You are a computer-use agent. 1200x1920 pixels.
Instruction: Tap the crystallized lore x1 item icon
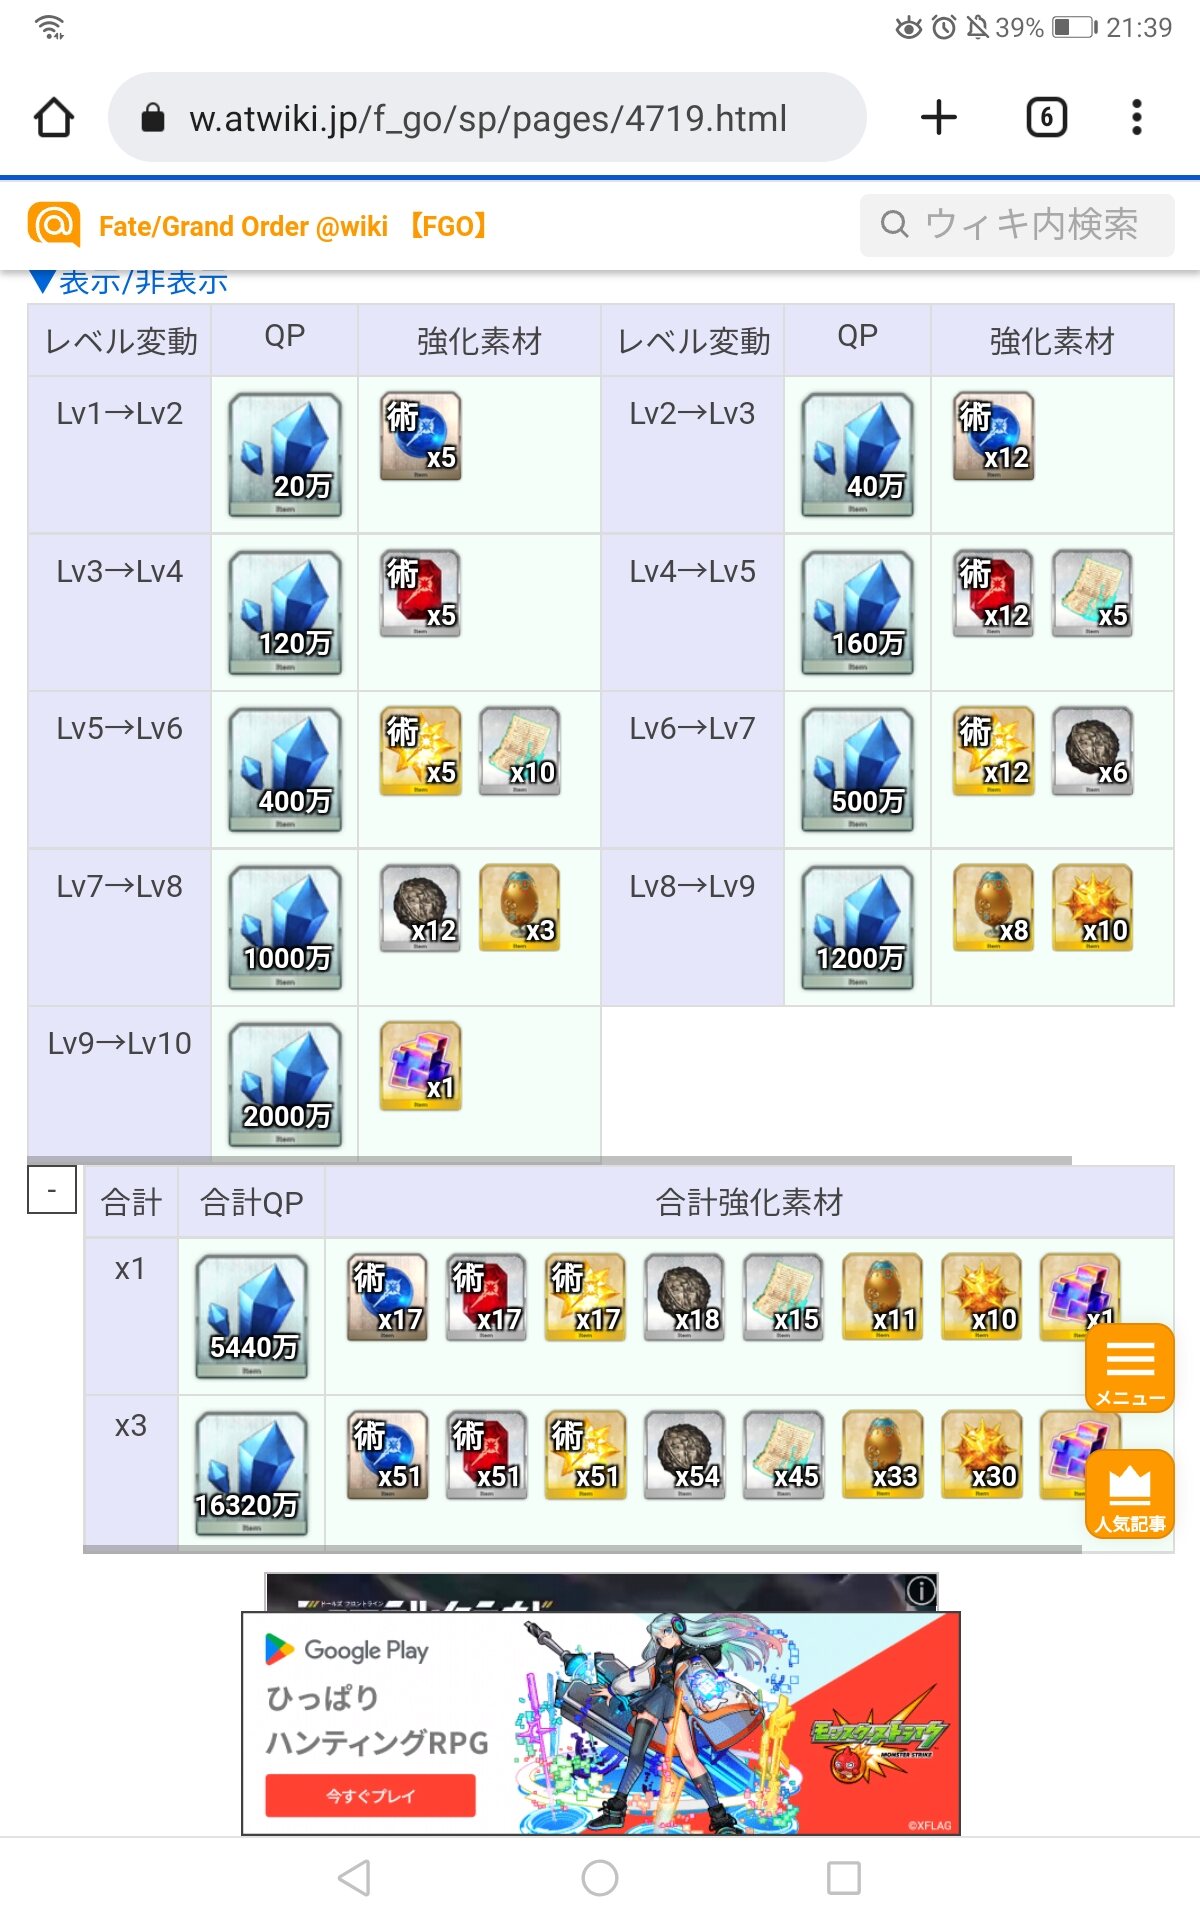tap(421, 1065)
